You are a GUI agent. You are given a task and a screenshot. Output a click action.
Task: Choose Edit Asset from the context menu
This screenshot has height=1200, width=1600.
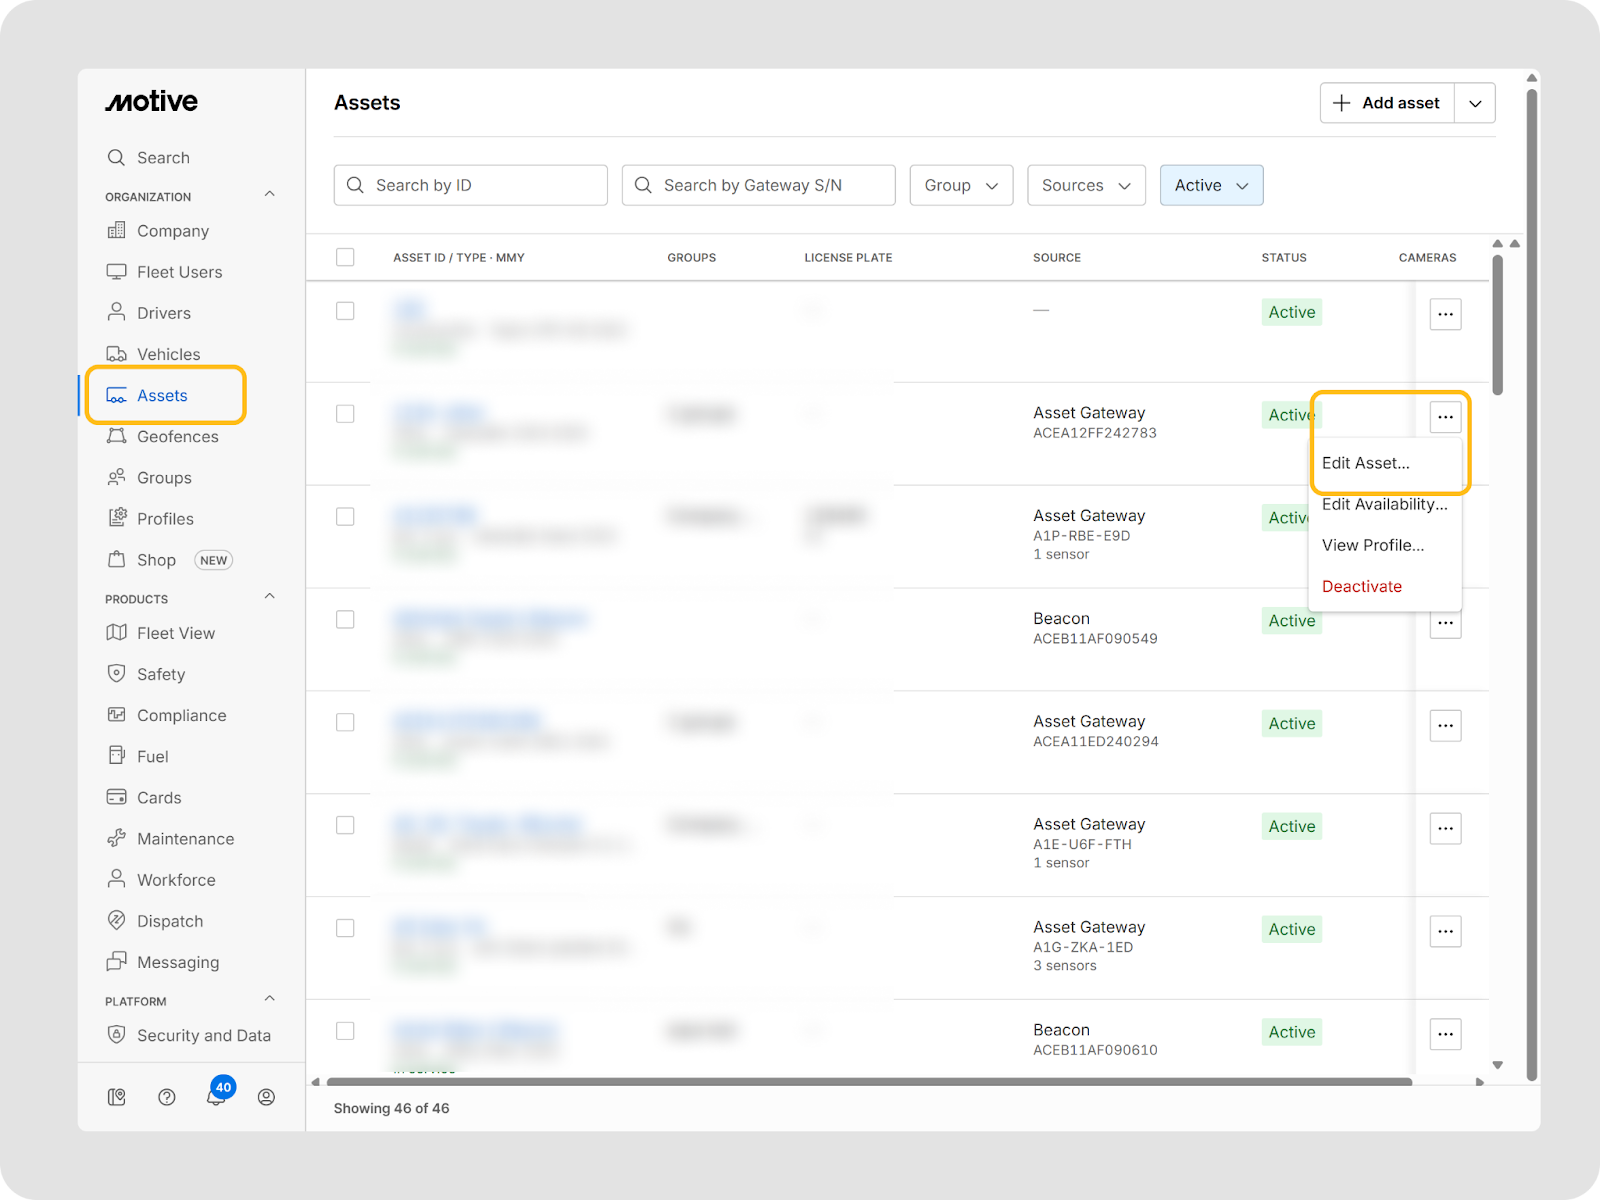point(1365,463)
